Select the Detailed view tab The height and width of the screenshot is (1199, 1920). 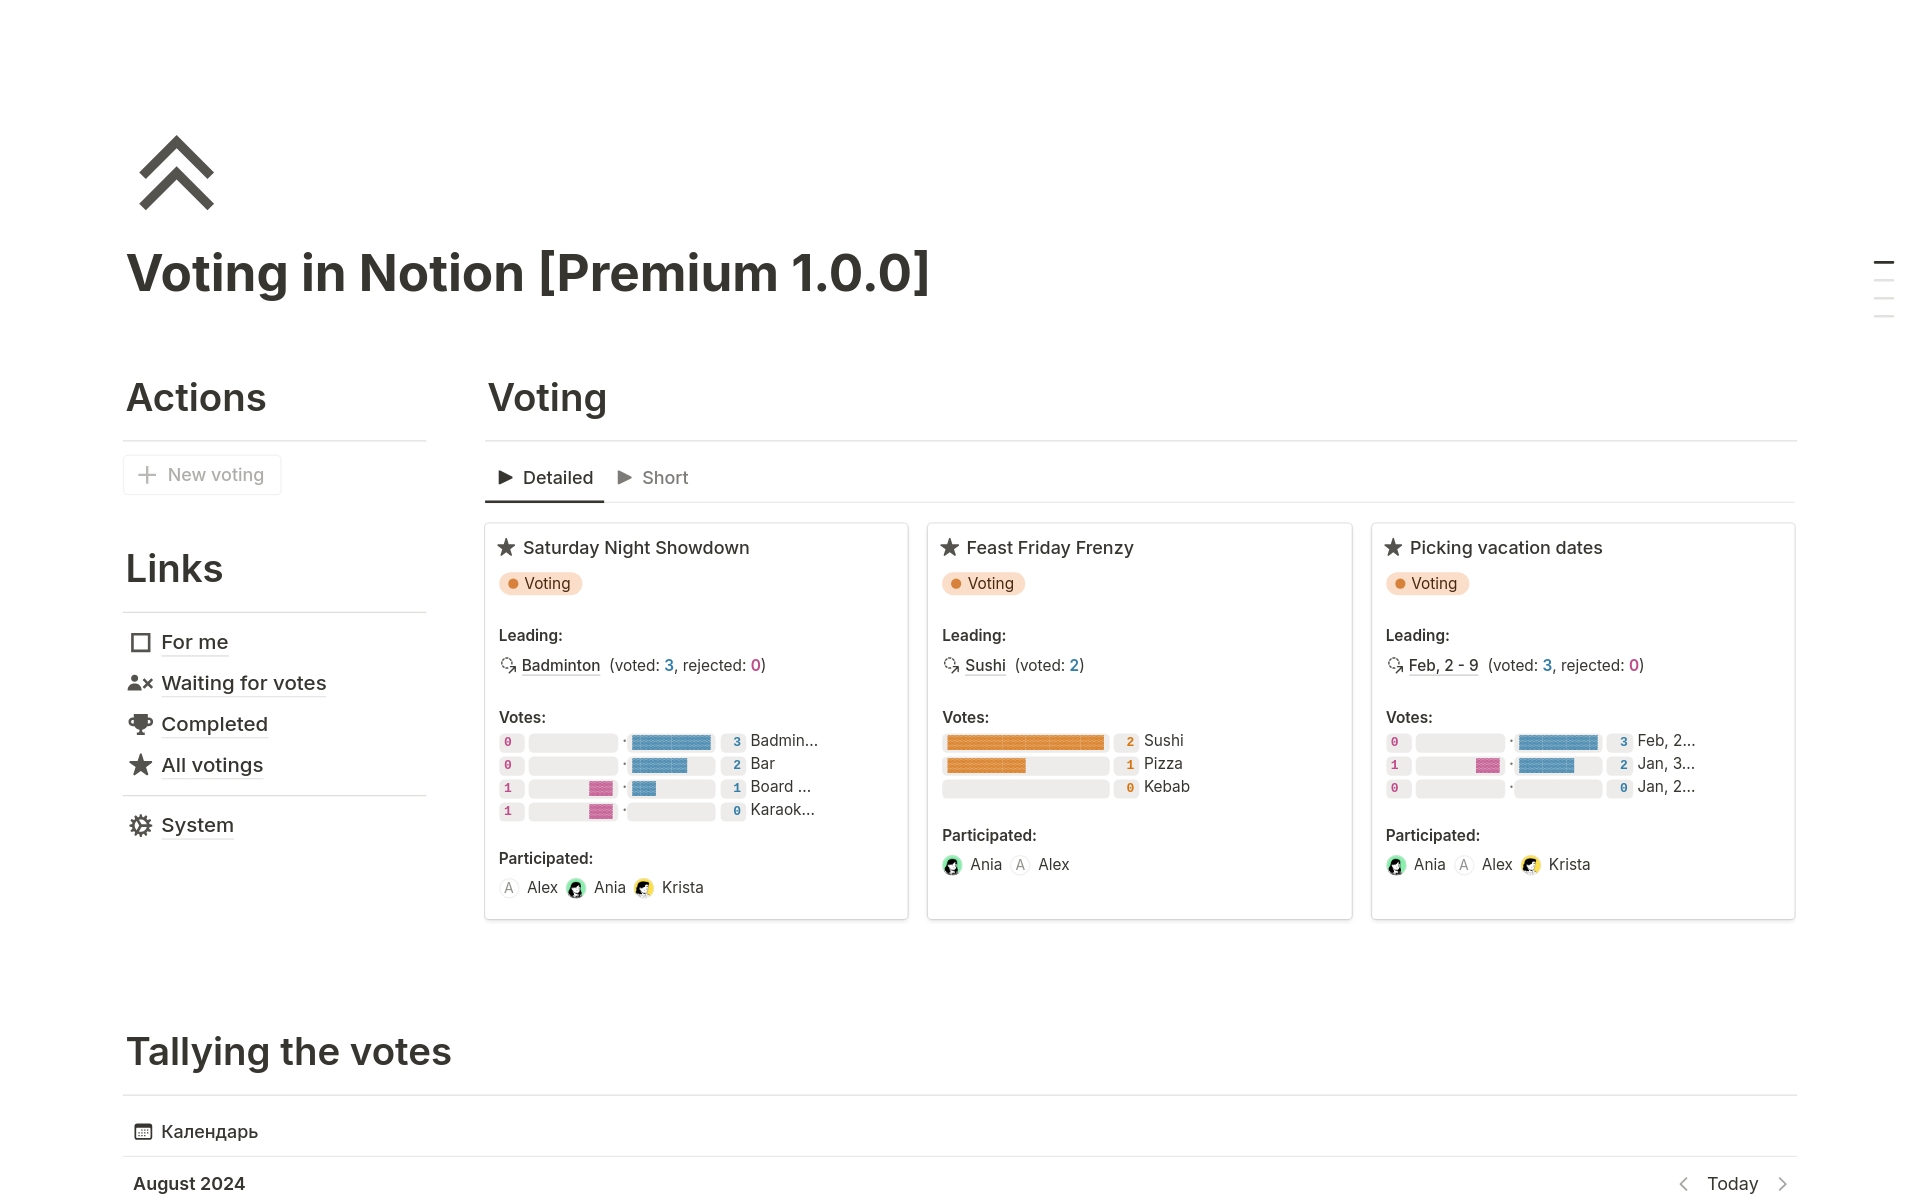click(546, 478)
